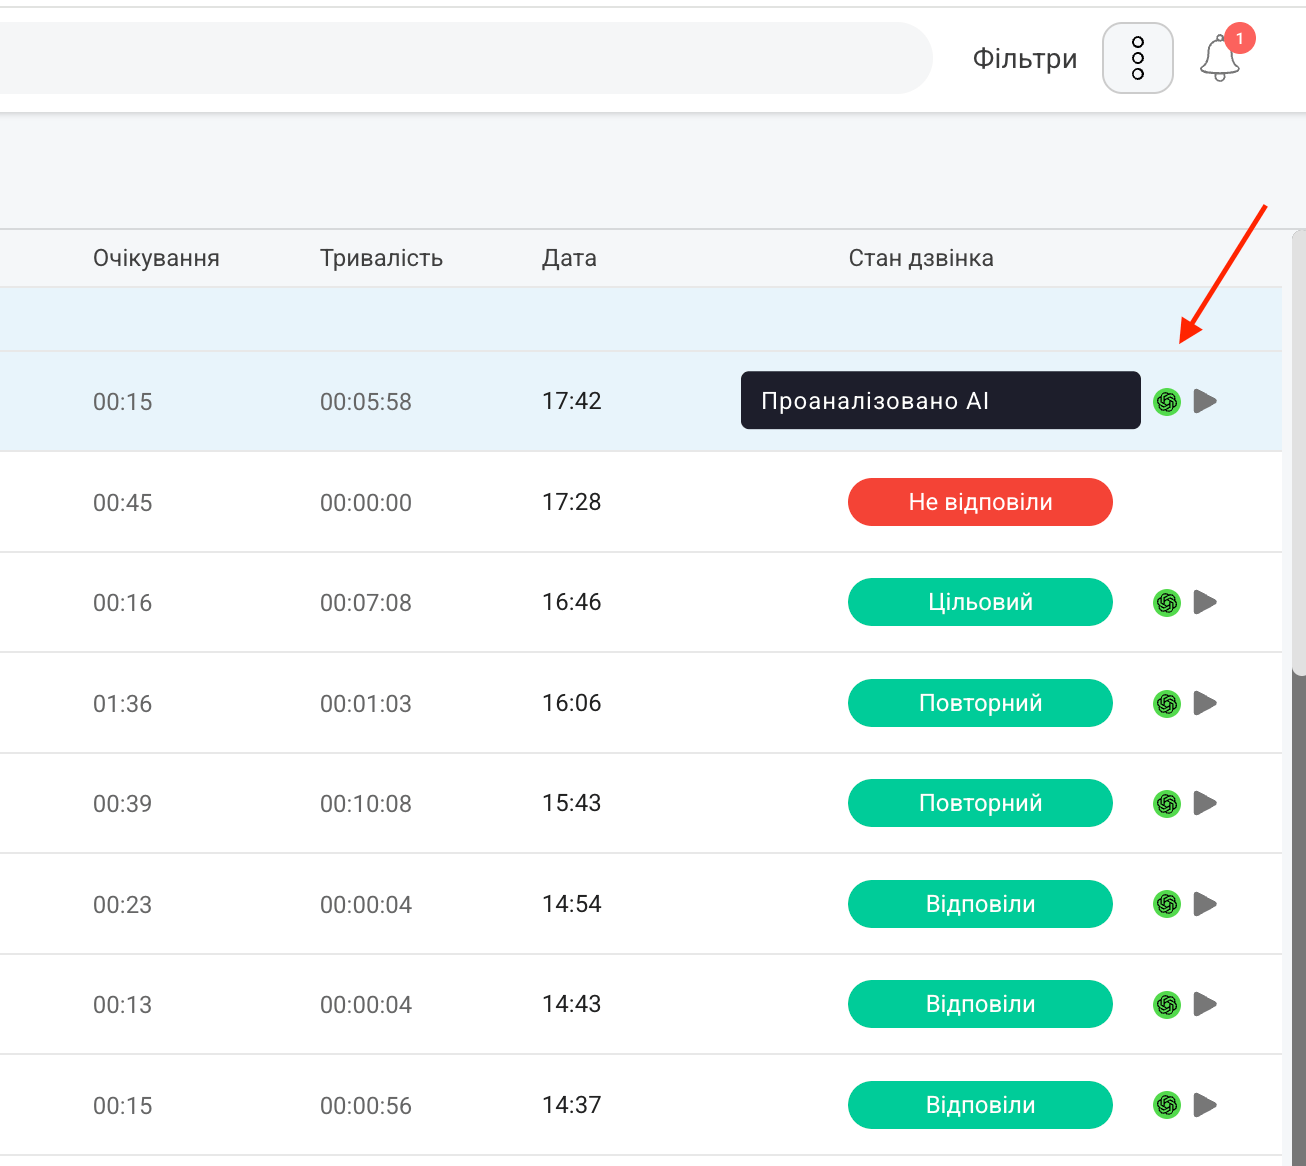Open AI analysis for the 16:46 call

pos(1167,603)
